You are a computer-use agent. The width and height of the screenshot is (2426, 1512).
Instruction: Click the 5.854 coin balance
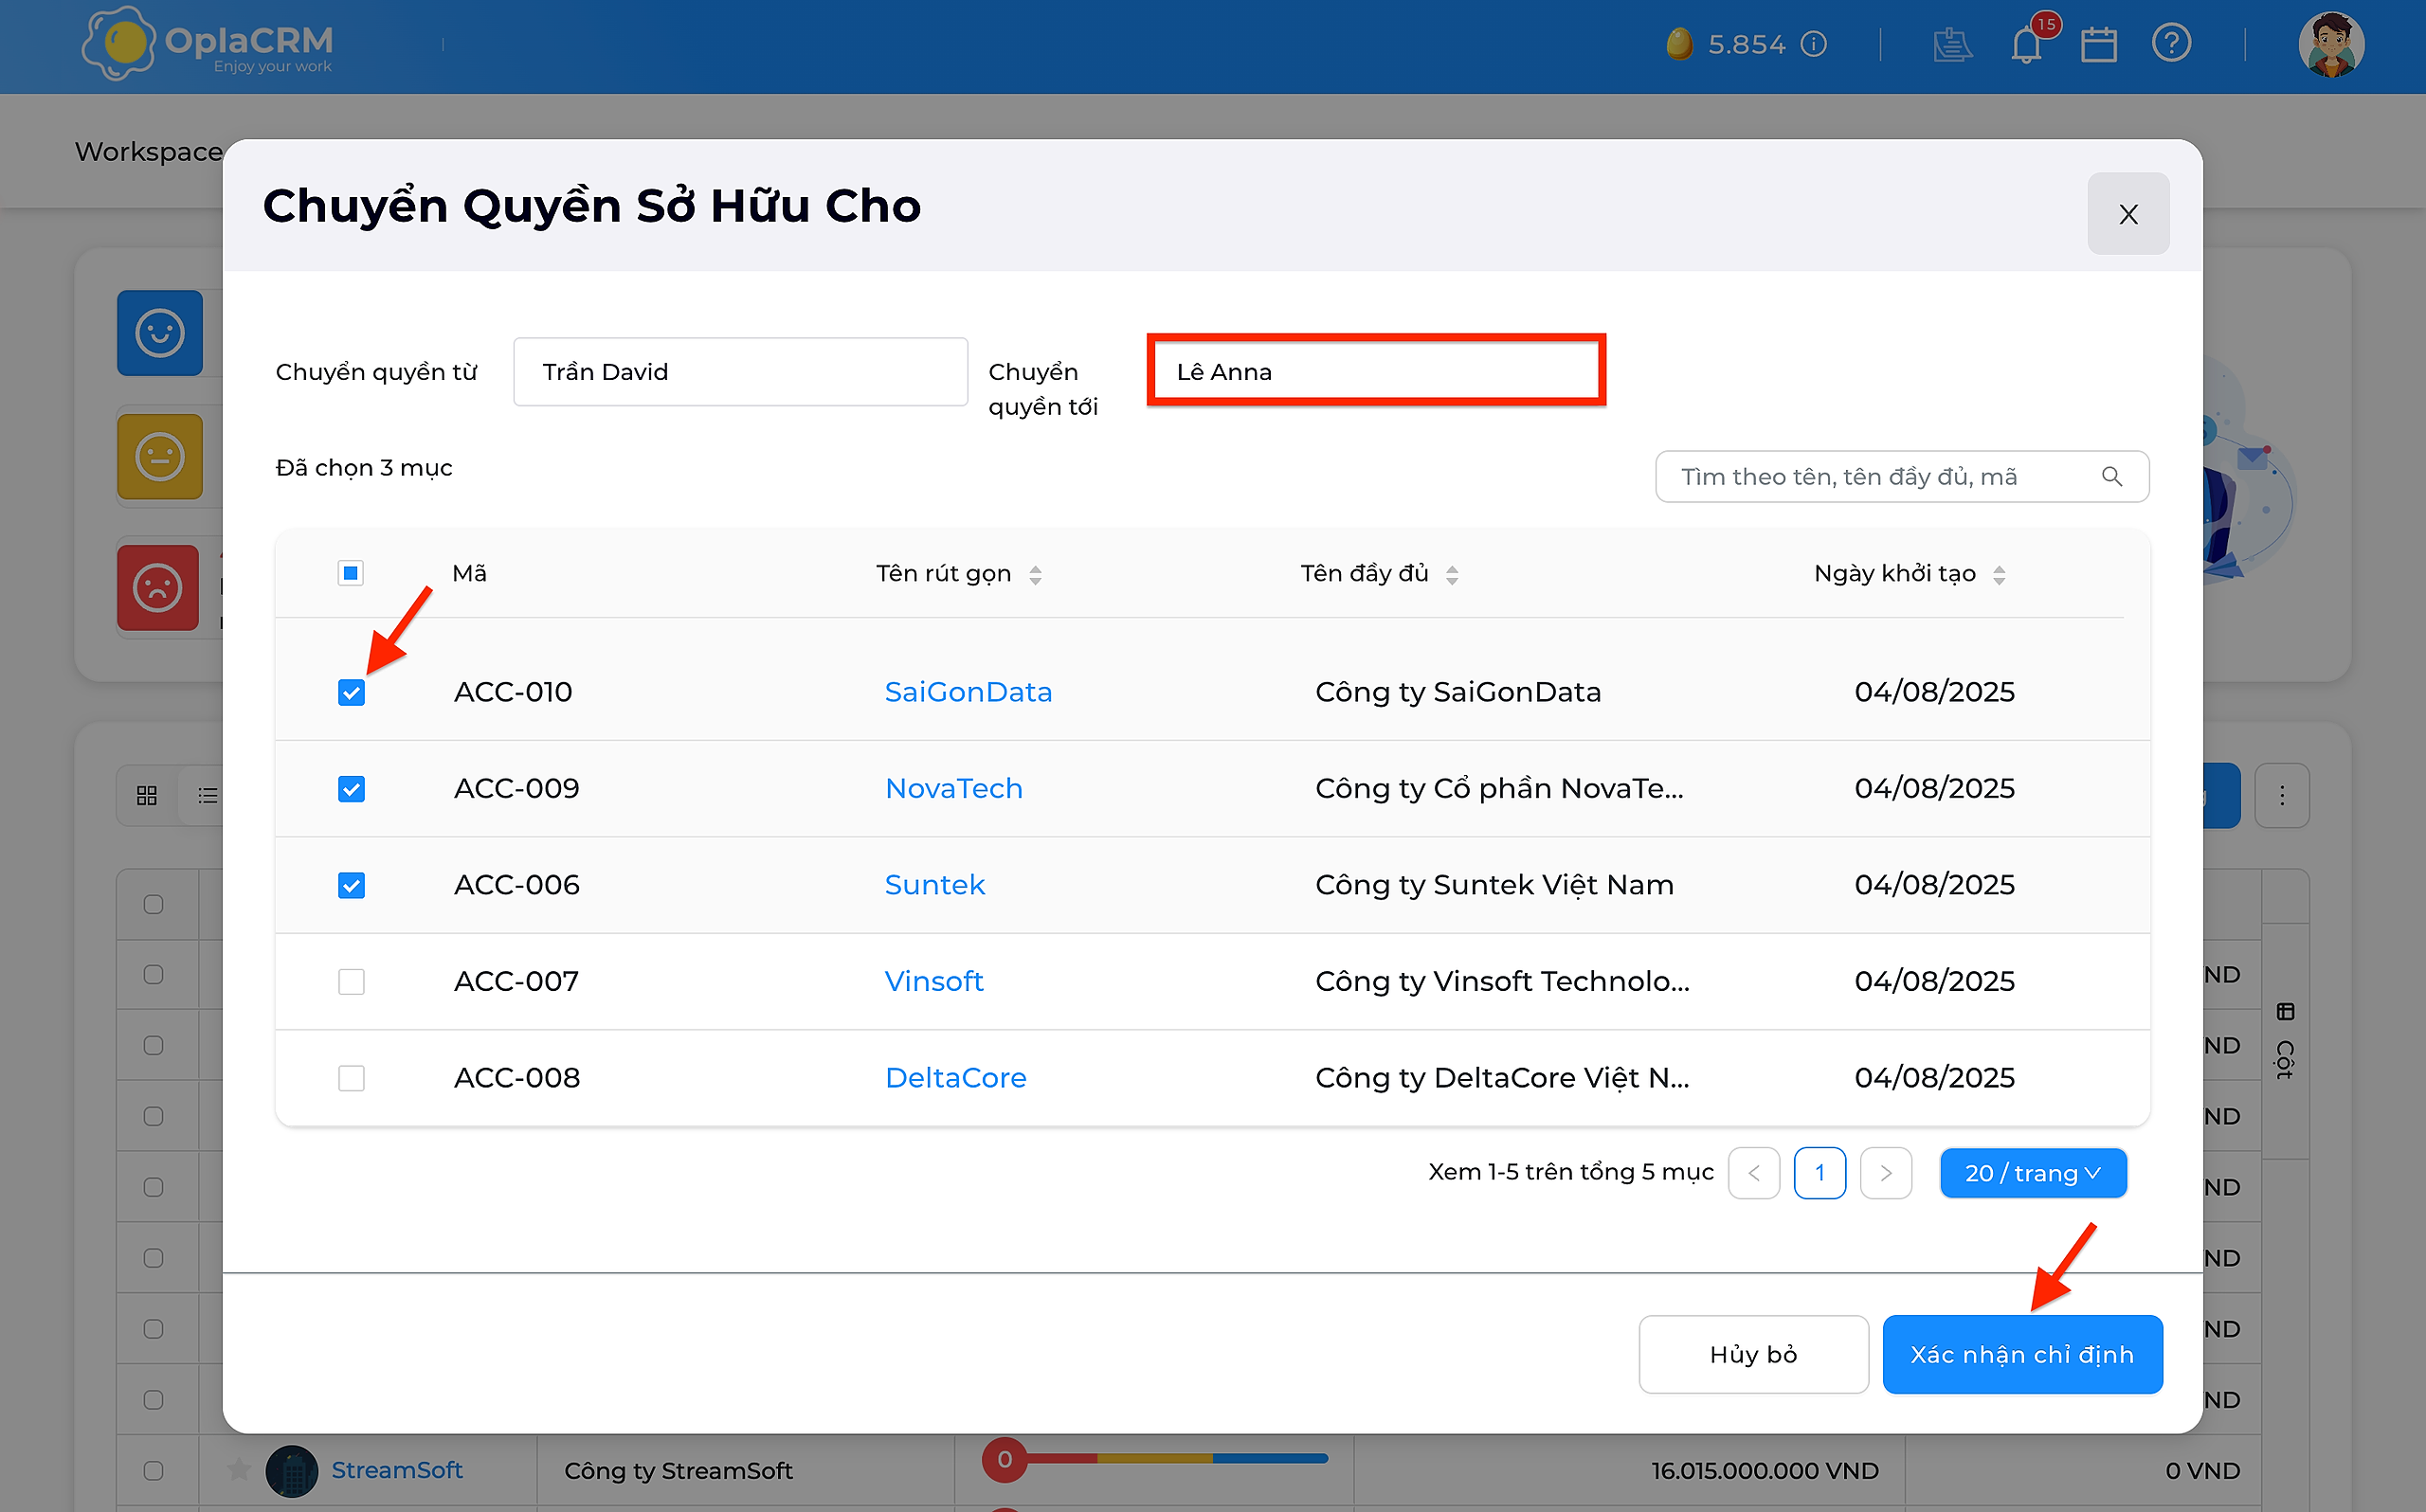click(1747, 44)
